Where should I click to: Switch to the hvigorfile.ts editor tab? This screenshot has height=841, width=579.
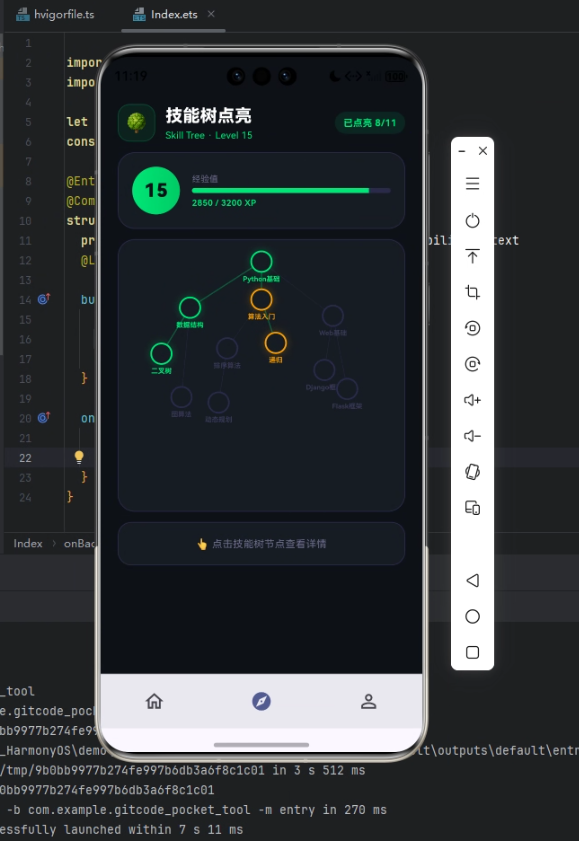click(x=55, y=14)
